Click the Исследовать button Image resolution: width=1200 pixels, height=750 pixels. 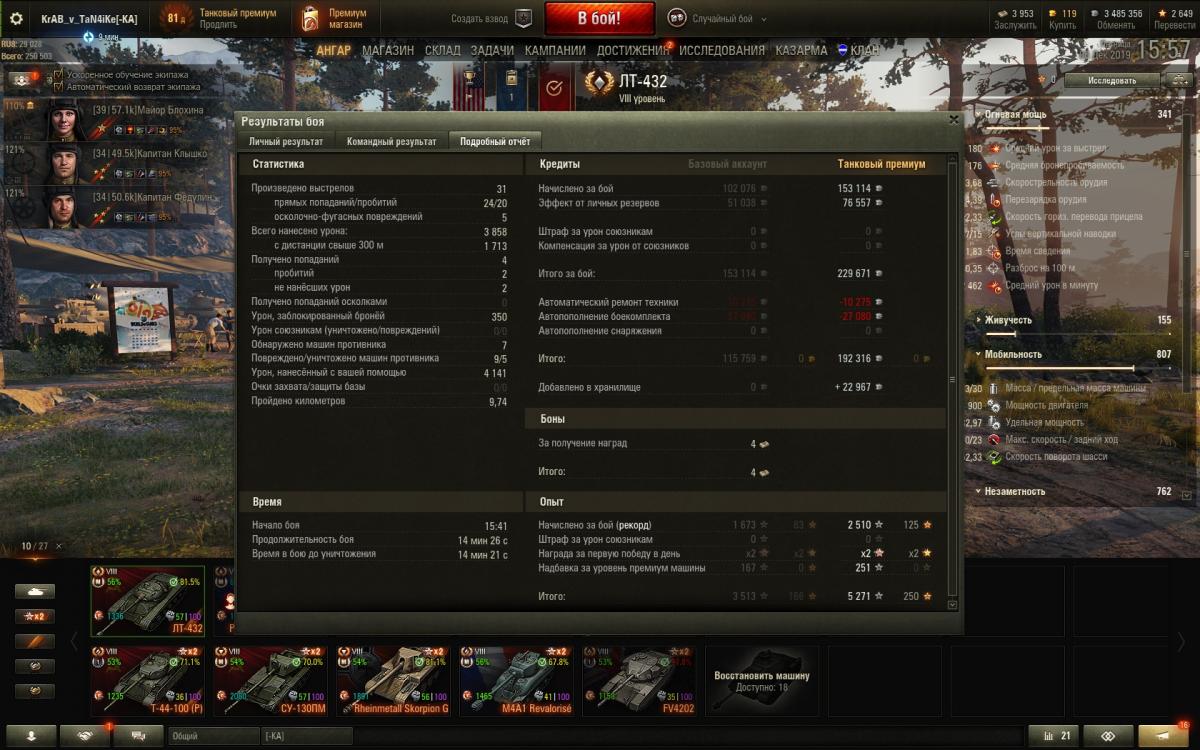[1112, 80]
